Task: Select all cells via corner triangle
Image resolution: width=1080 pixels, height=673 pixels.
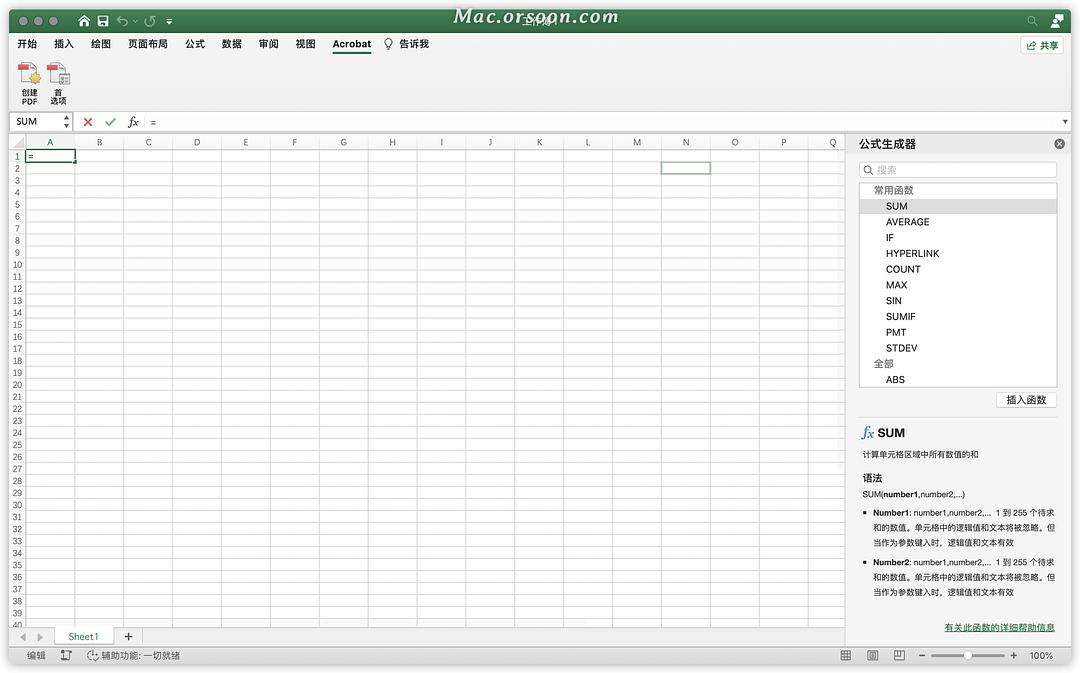Action: pos(17,142)
